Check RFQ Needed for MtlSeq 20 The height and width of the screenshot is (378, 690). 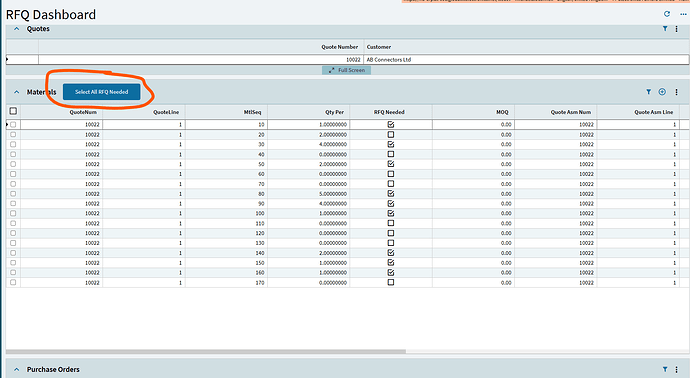click(x=391, y=135)
